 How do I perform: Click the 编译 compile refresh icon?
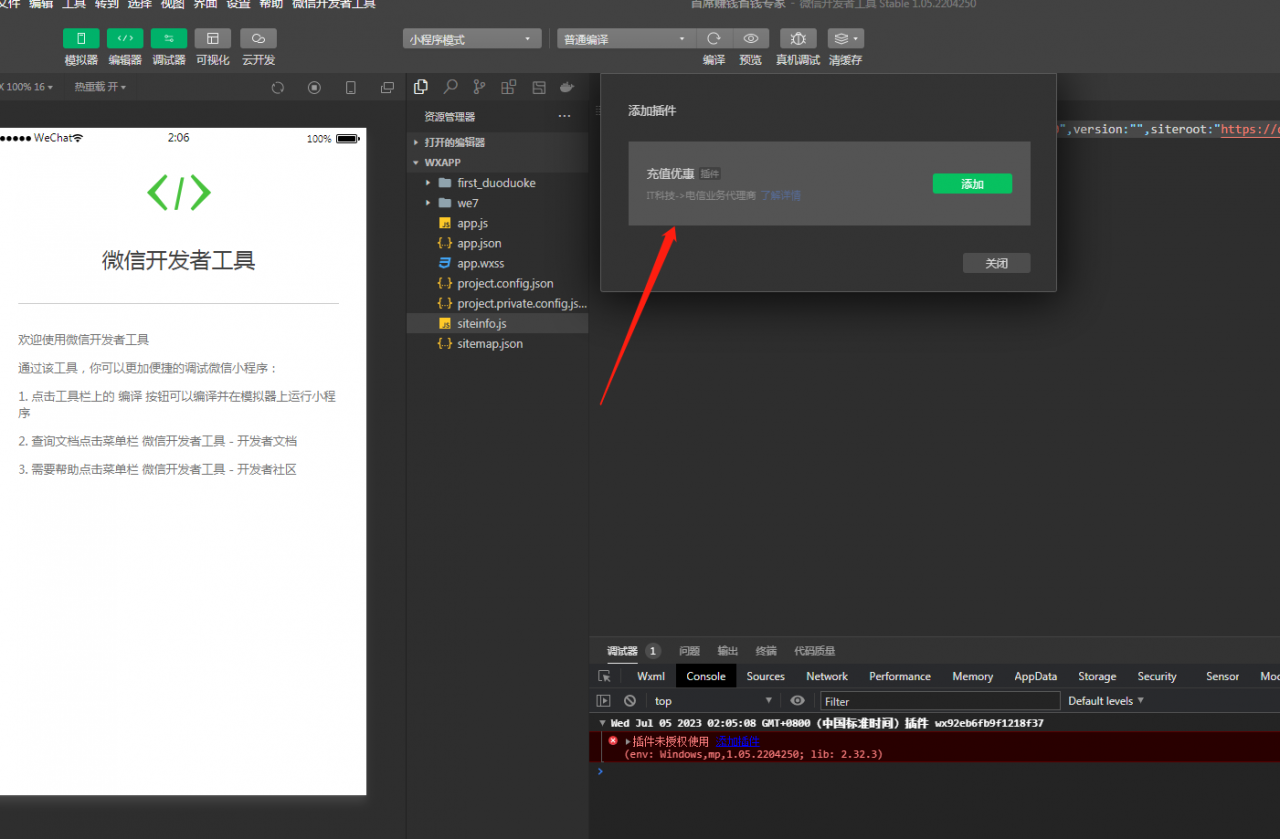click(x=713, y=38)
